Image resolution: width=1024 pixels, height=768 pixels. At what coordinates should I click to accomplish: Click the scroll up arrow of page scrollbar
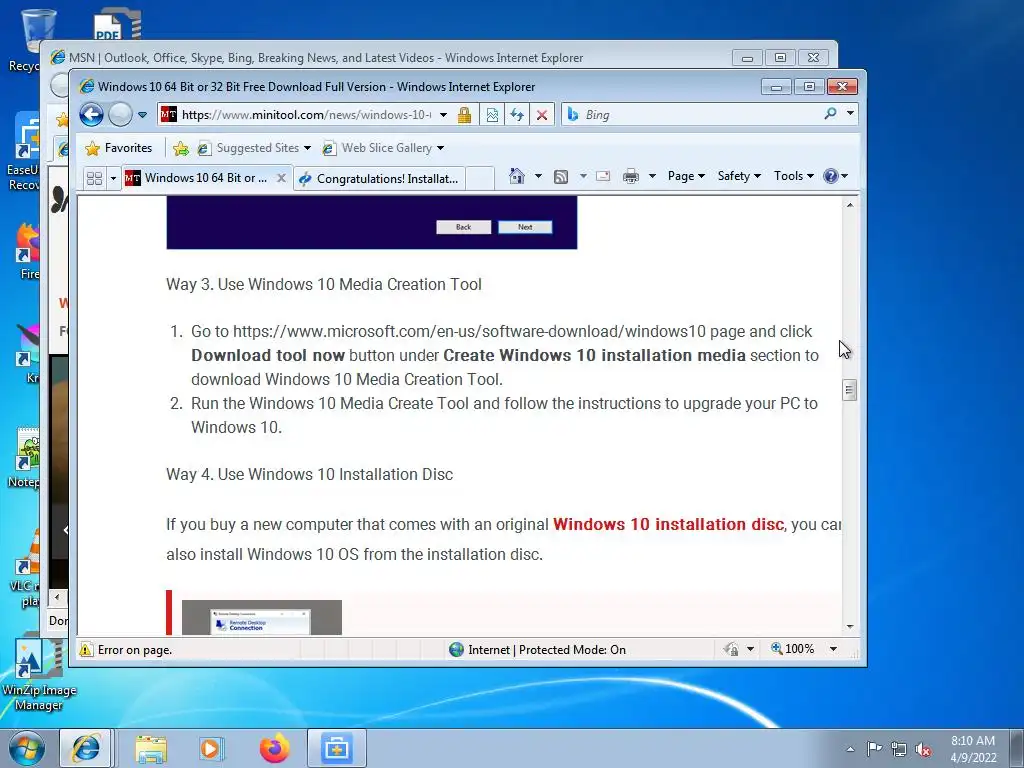(850, 205)
